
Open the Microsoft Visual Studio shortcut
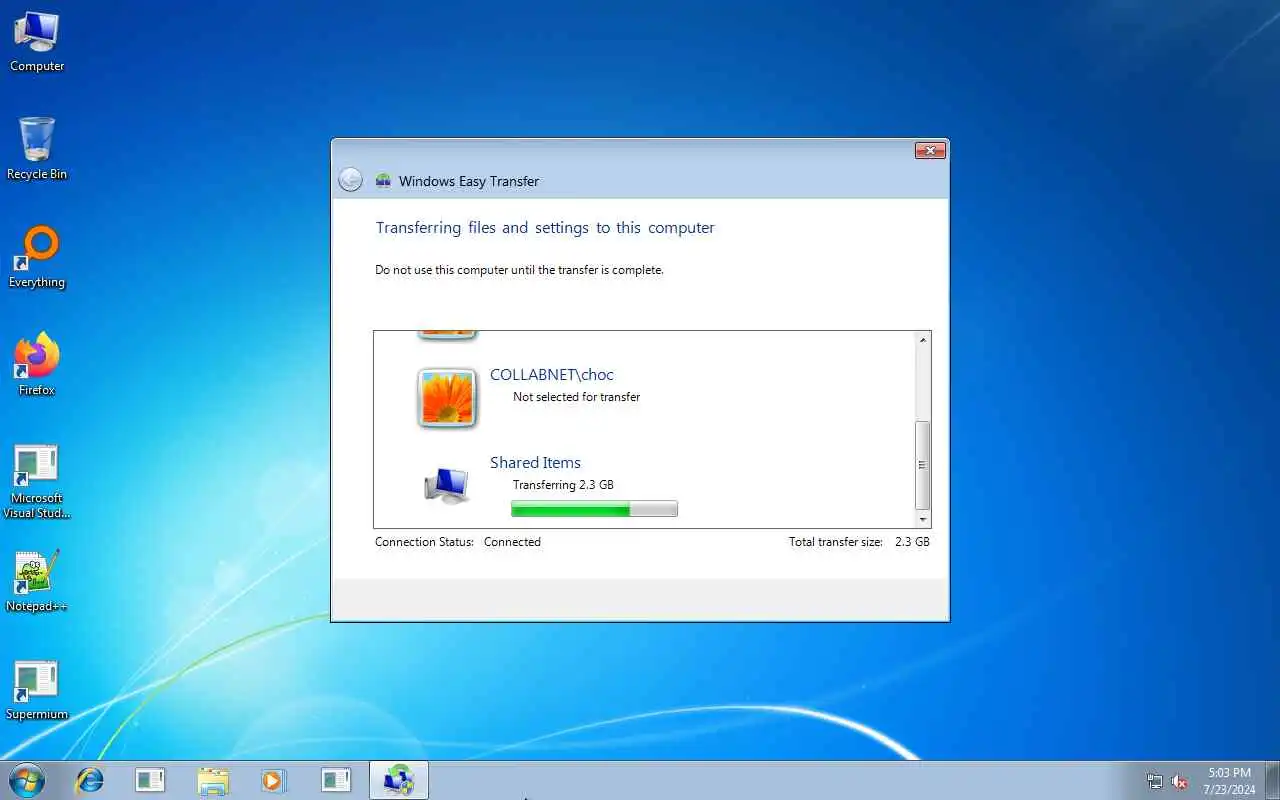[x=37, y=482]
